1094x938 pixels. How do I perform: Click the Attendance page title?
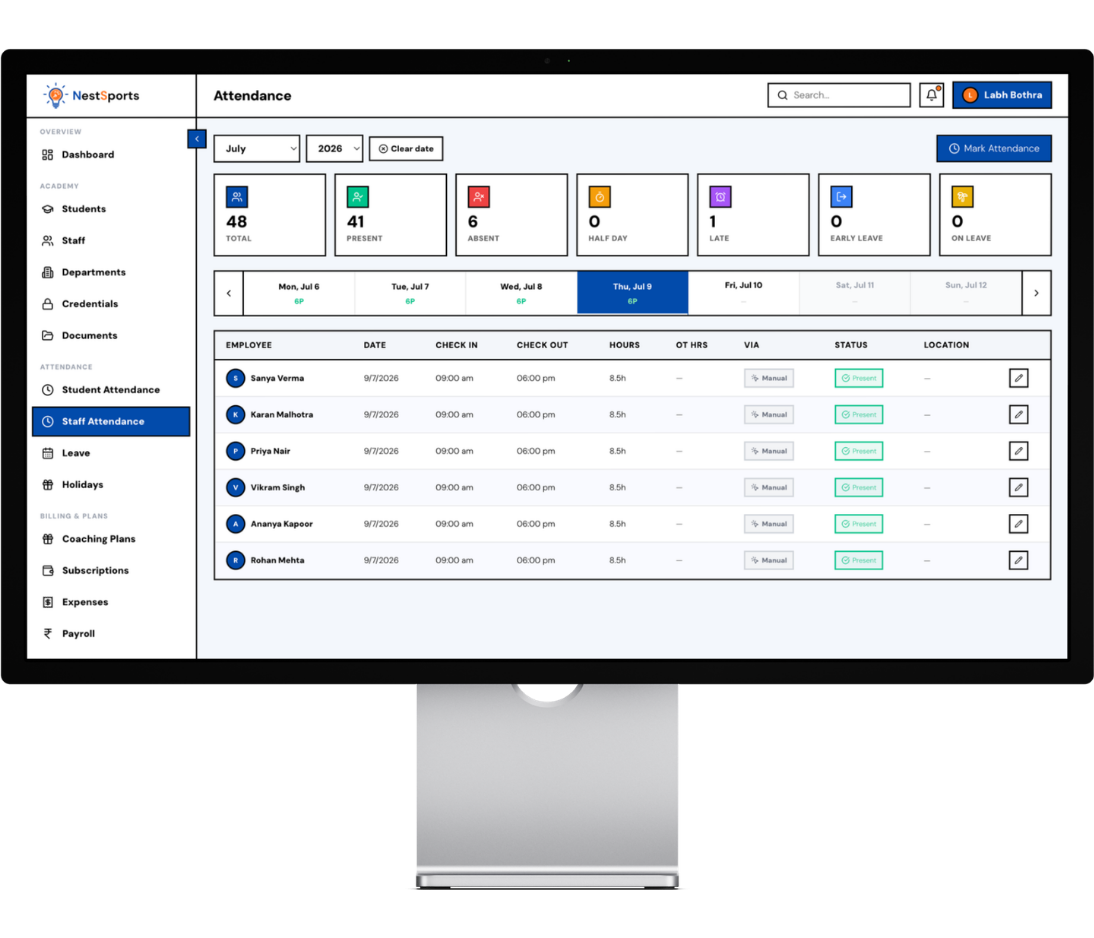[252, 96]
